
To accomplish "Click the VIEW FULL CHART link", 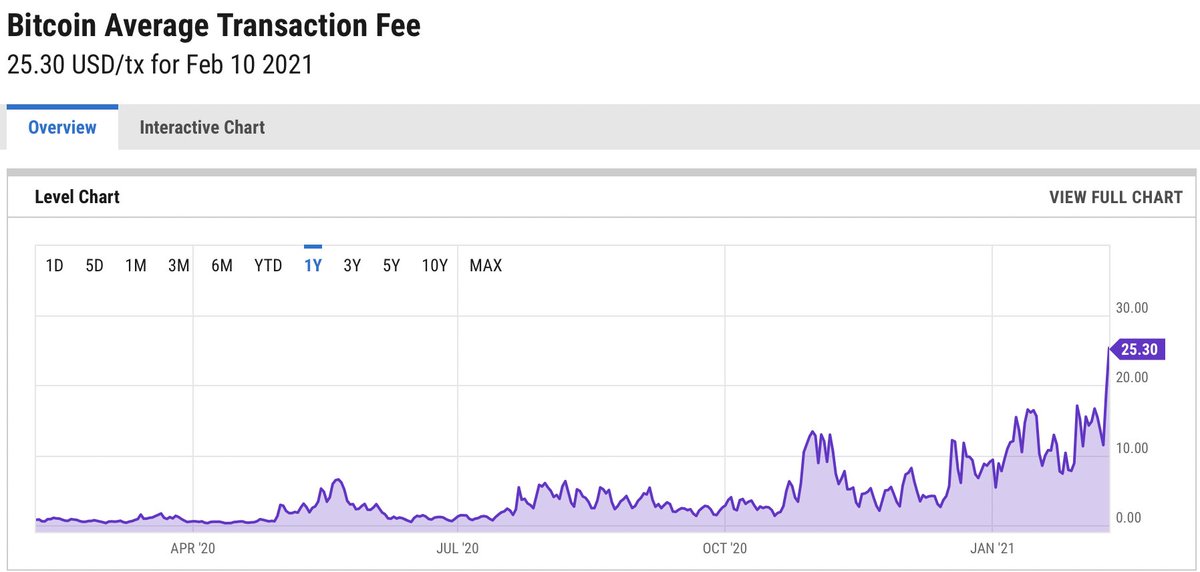I will click(1116, 197).
